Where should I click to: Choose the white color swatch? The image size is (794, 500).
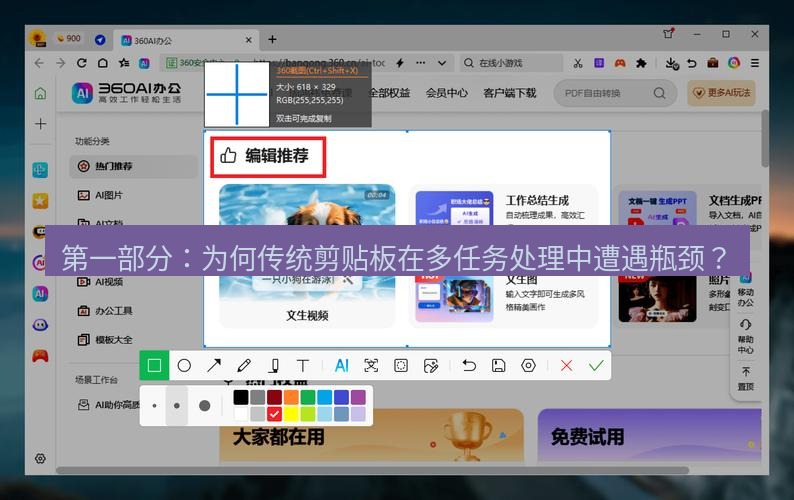(x=241, y=414)
